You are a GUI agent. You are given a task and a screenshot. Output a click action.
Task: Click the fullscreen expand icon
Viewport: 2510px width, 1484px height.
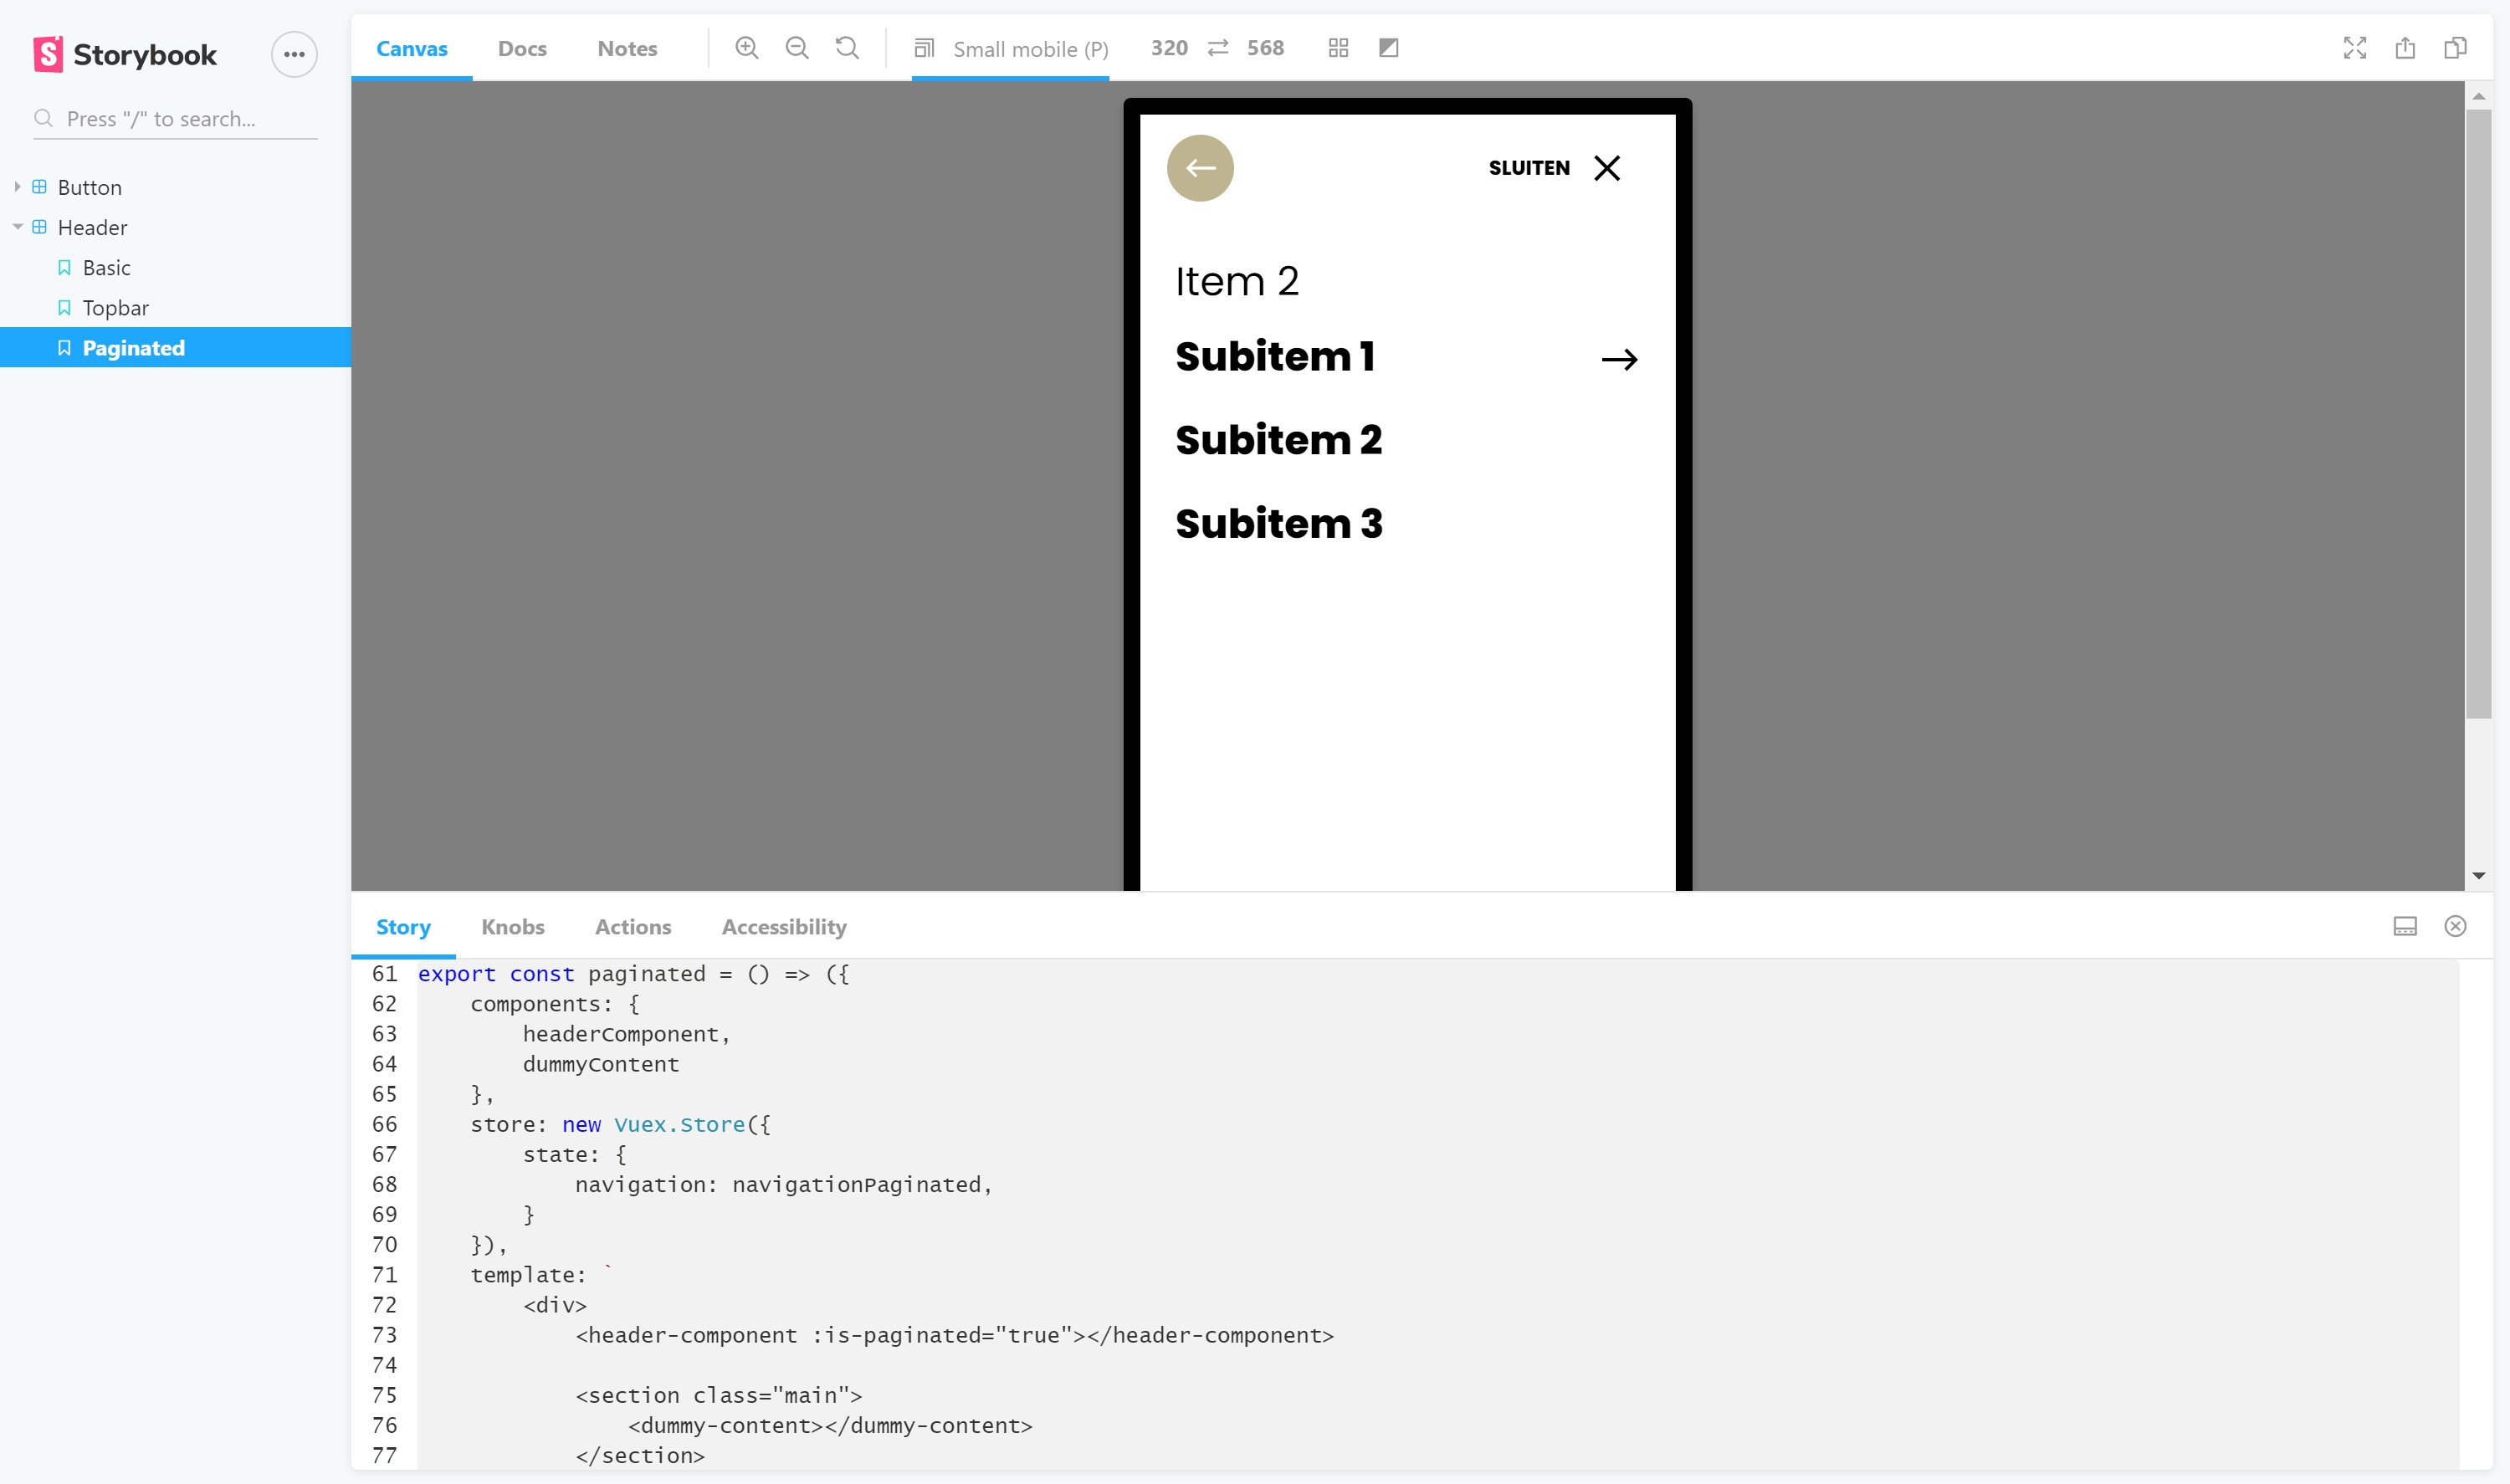click(x=2354, y=48)
